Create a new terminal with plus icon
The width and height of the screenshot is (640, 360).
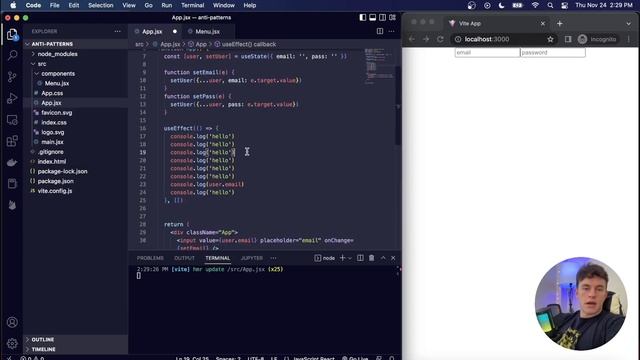pos(342,258)
